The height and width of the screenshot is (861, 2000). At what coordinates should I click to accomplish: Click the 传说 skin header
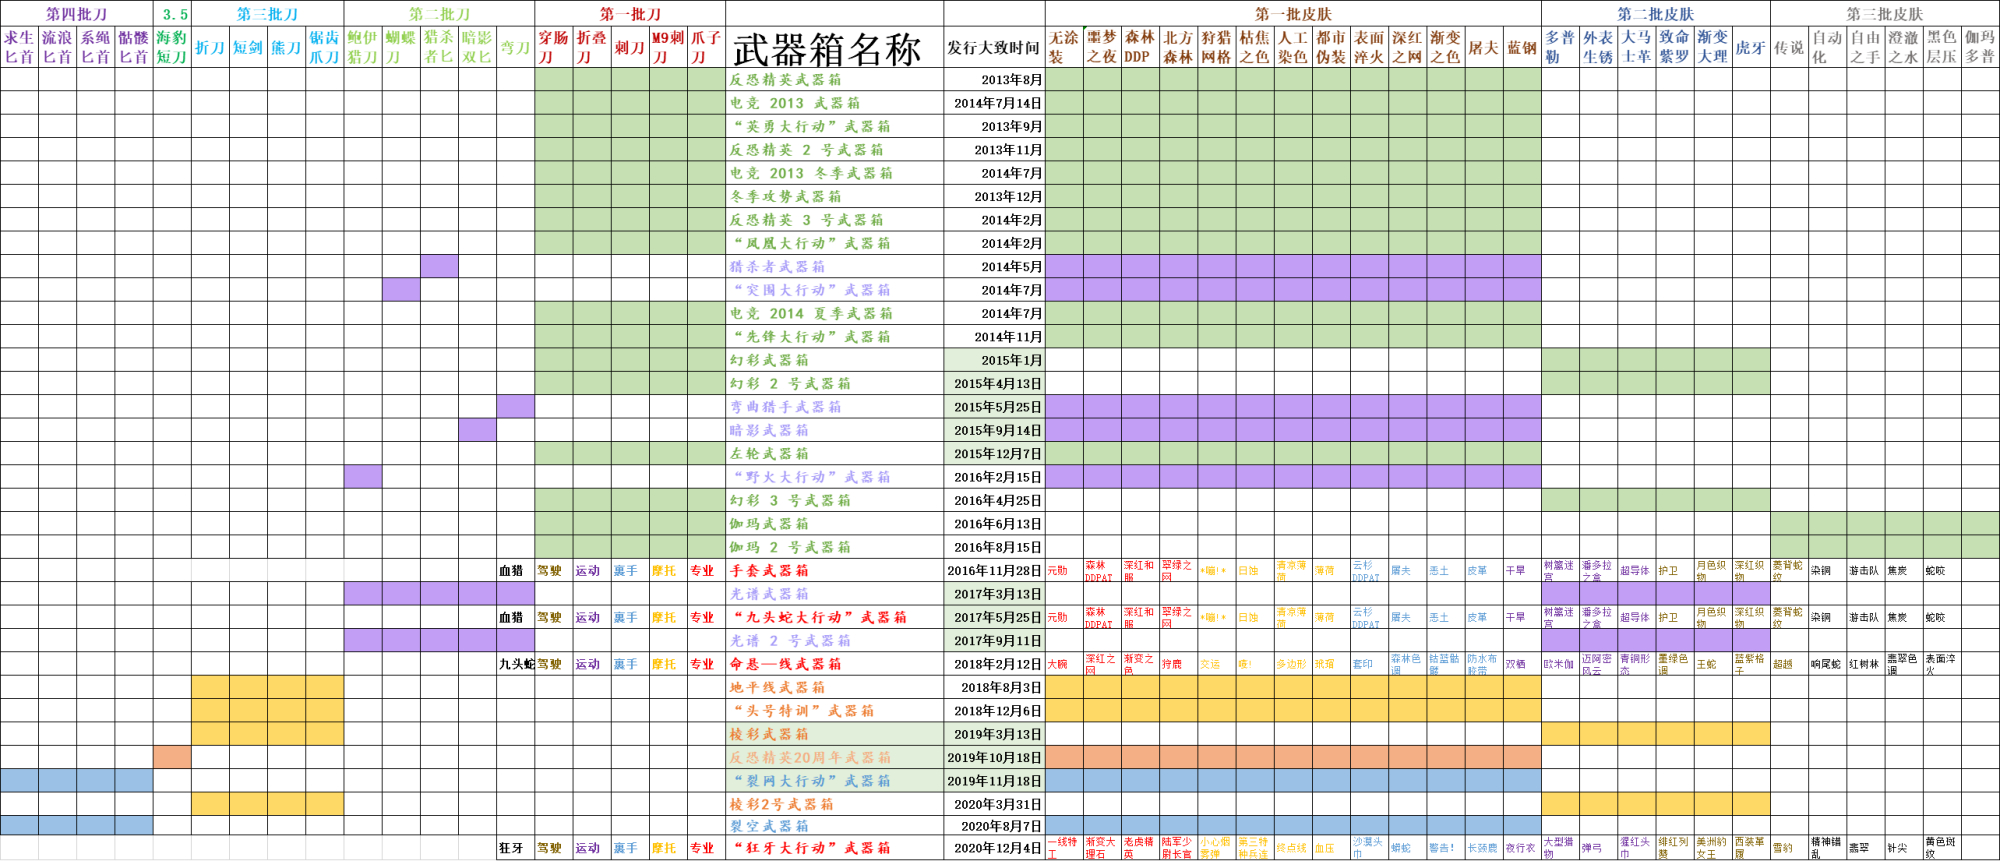(1789, 47)
